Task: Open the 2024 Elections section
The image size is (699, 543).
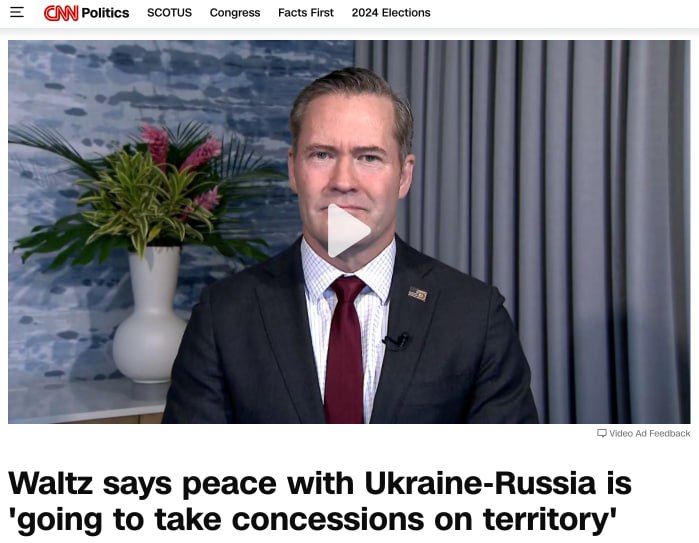Action: [391, 12]
